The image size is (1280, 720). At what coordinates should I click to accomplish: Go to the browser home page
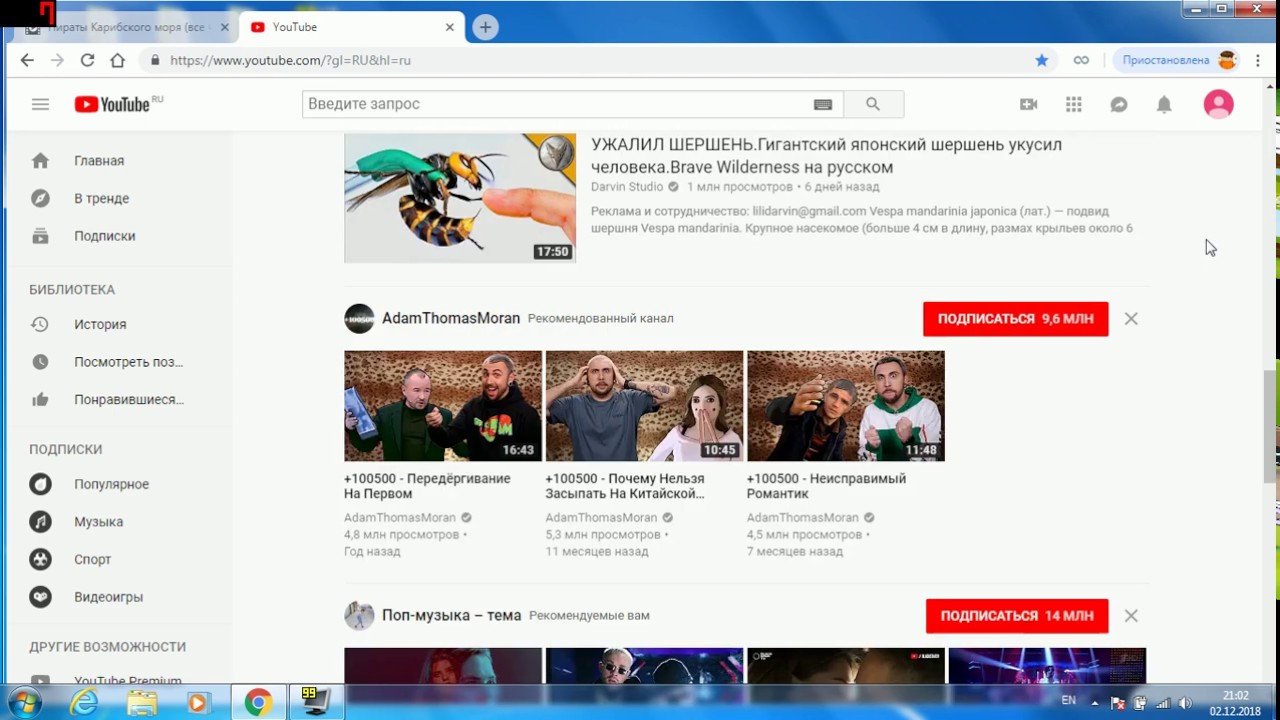[x=117, y=60]
